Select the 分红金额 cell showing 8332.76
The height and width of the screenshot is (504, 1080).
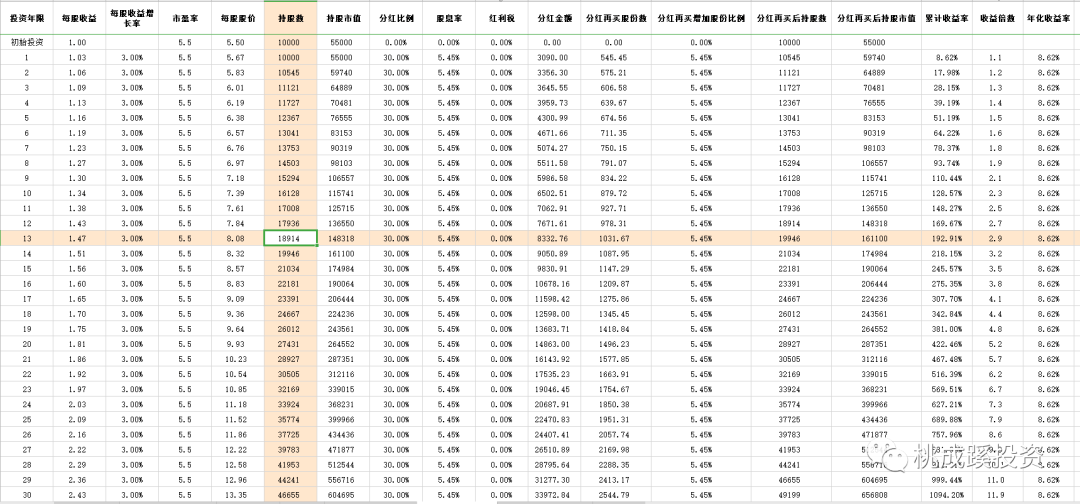coord(552,238)
